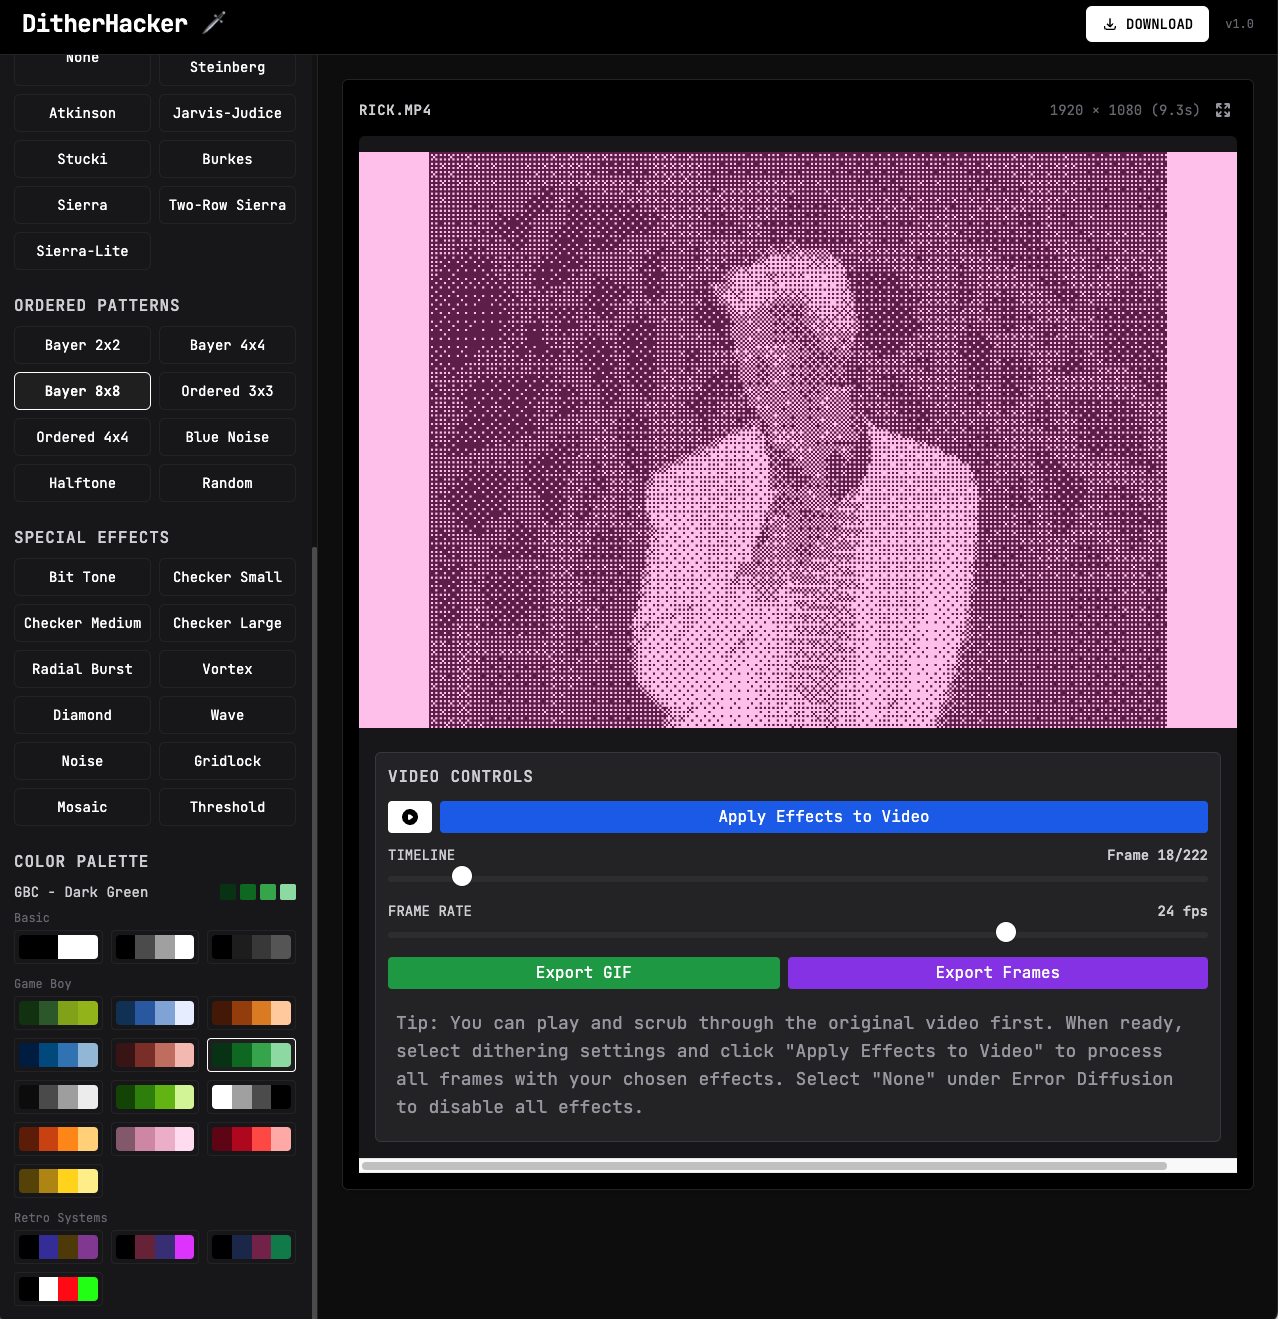
Task: Select the mauve-pink palette
Action: pos(155,1139)
